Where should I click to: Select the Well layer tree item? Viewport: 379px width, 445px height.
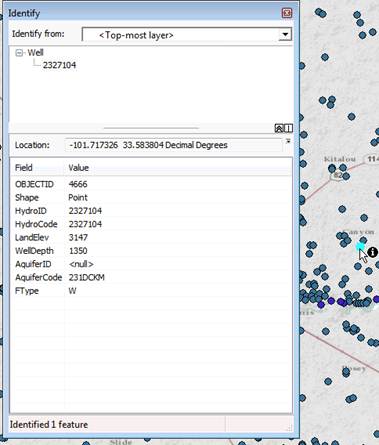click(x=35, y=52)
